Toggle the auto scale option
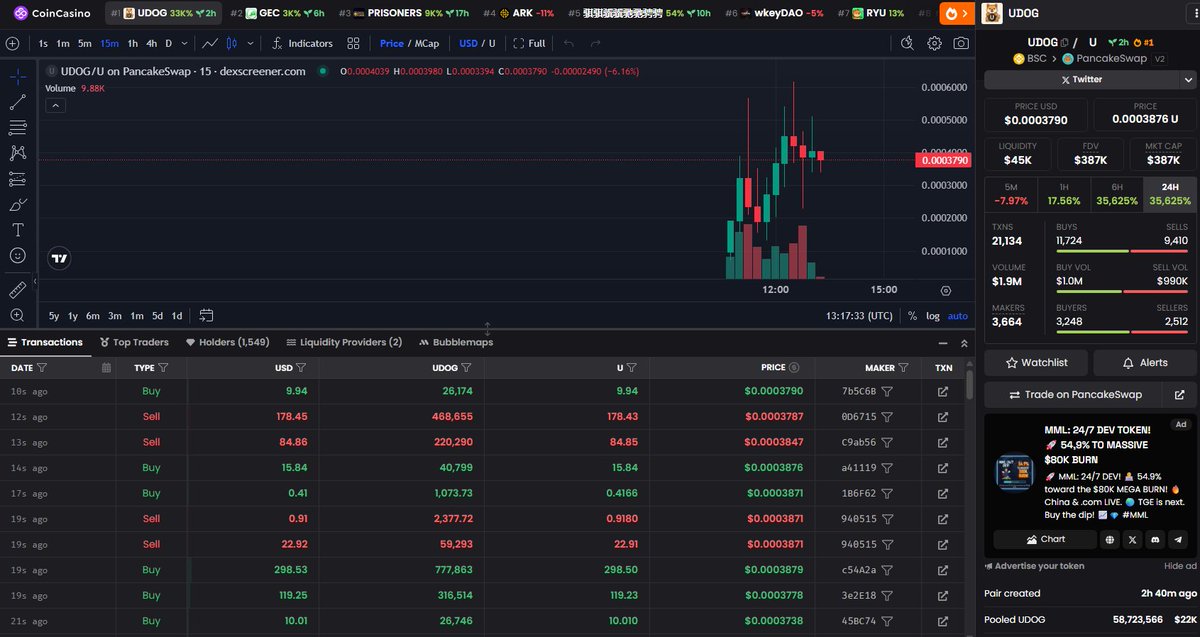This screenshot has height=637, width=1200. point(958,316)
